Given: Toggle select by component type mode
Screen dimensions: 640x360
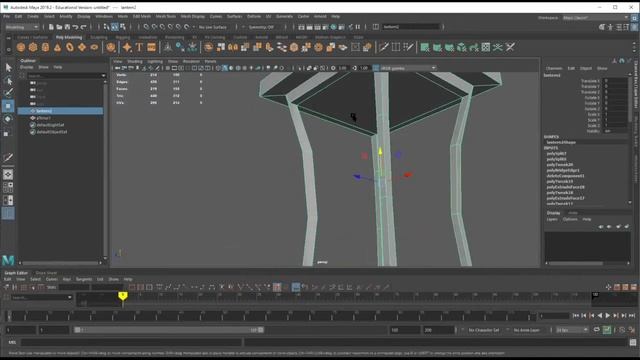Looking at the screenshot, I should 123,27.
